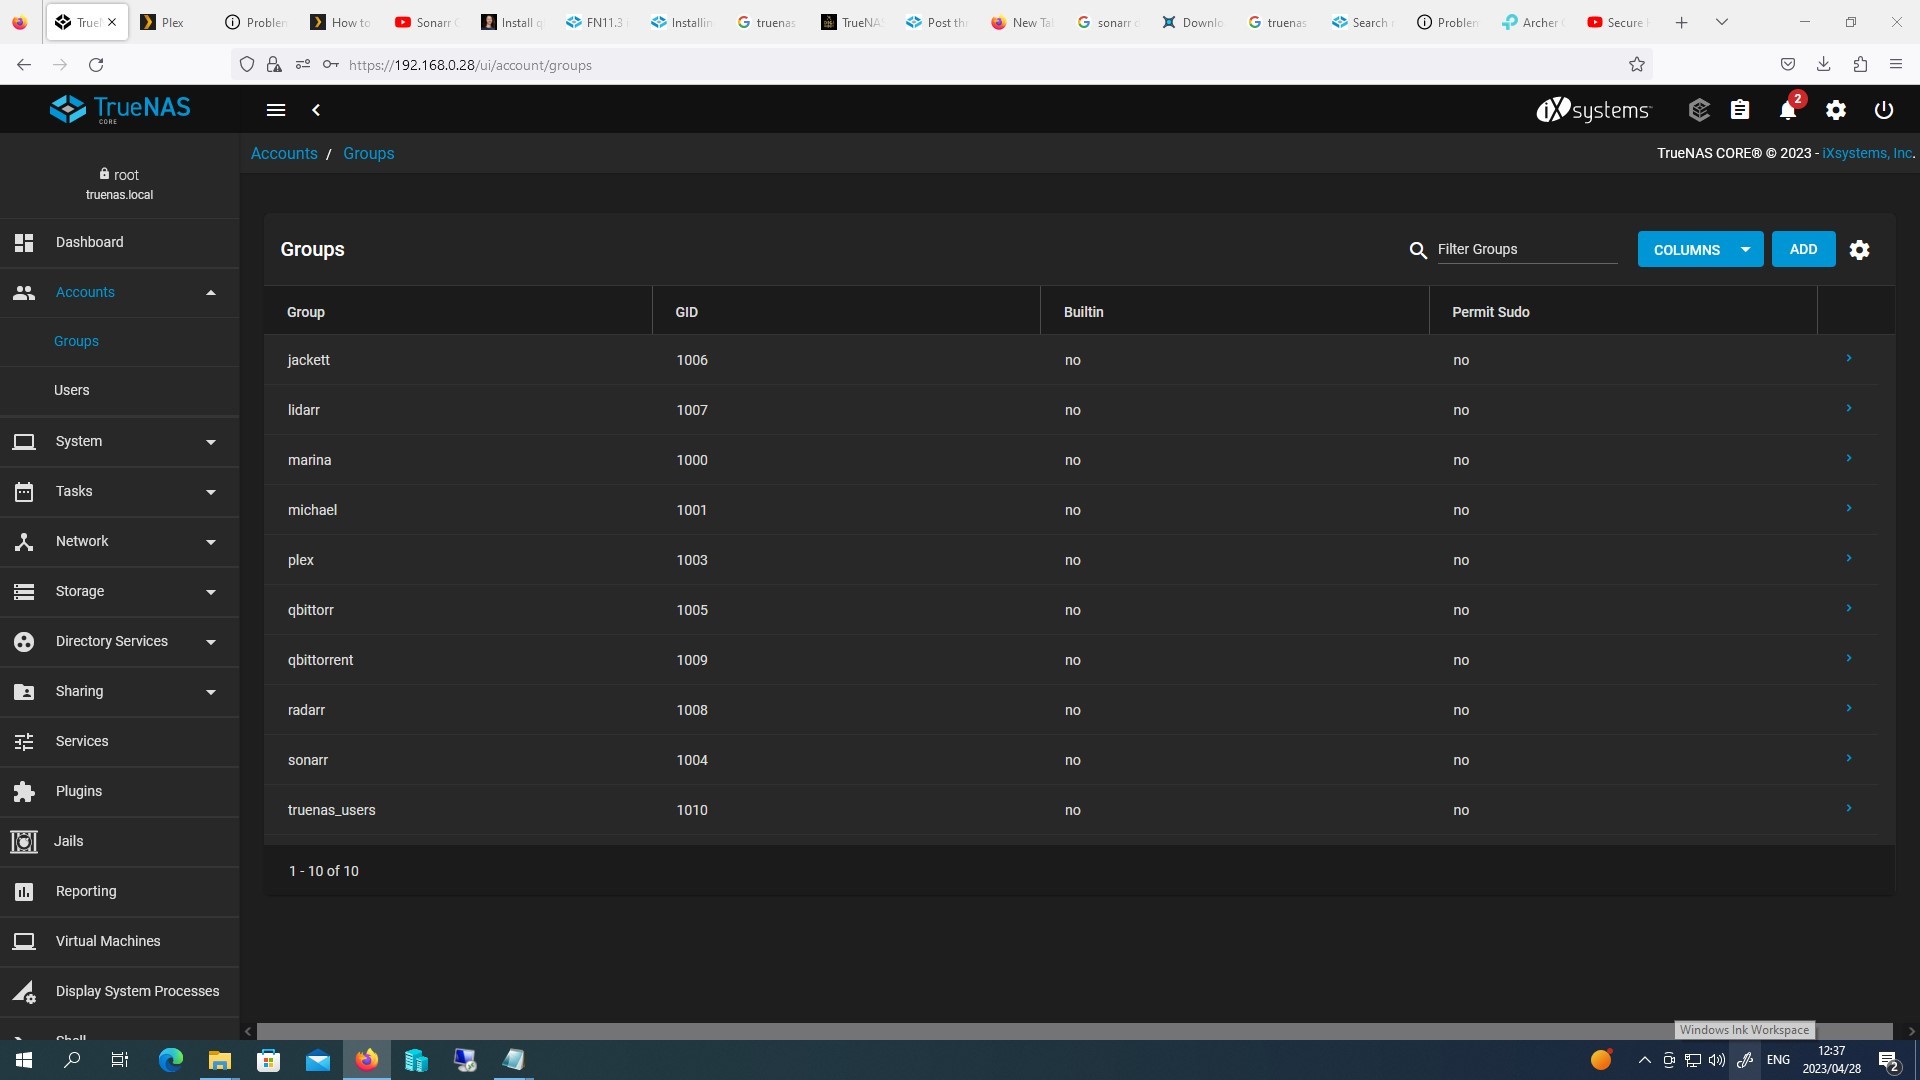This screenshot has height=1080, width=1920.
Task: Expand the qbittorrent row chevron
Action: click(1849, 658)
